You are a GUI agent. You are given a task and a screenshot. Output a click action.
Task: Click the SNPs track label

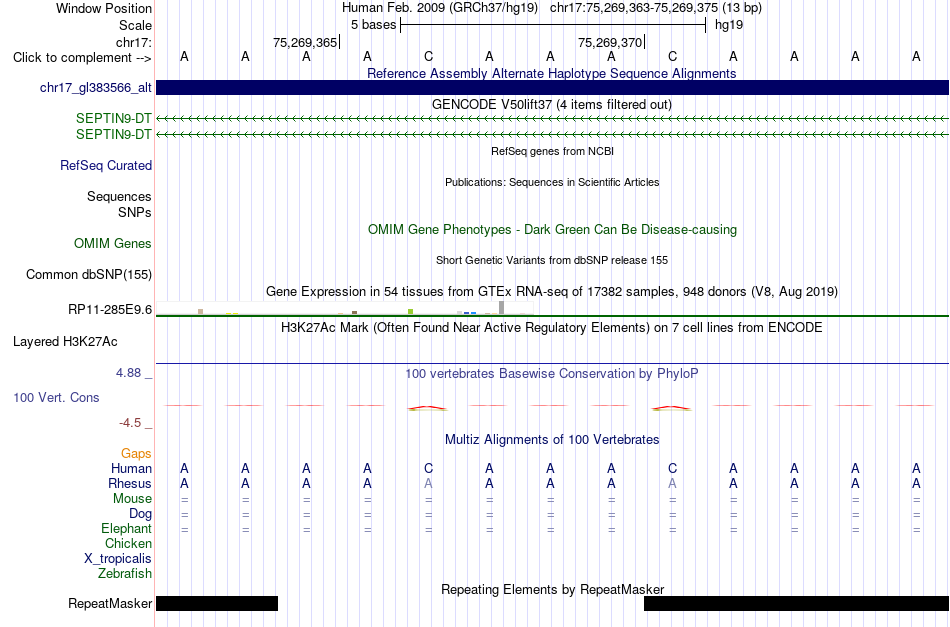coord(135,213)
